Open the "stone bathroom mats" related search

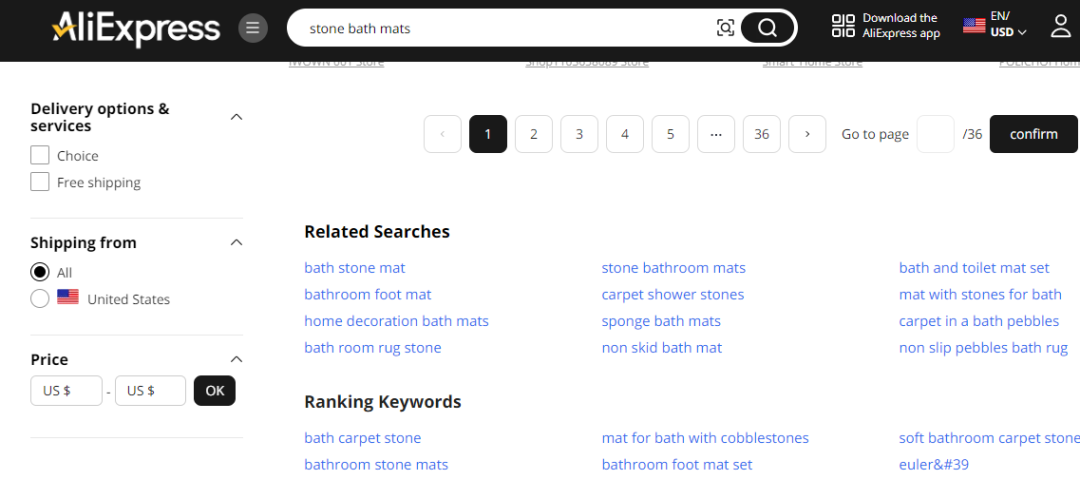(x=673, y=267)
